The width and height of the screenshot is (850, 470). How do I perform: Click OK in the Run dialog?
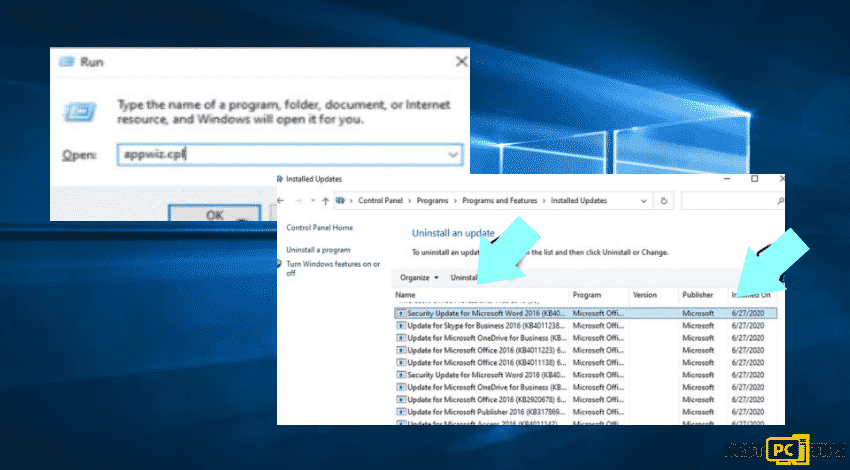pos(215,214)
